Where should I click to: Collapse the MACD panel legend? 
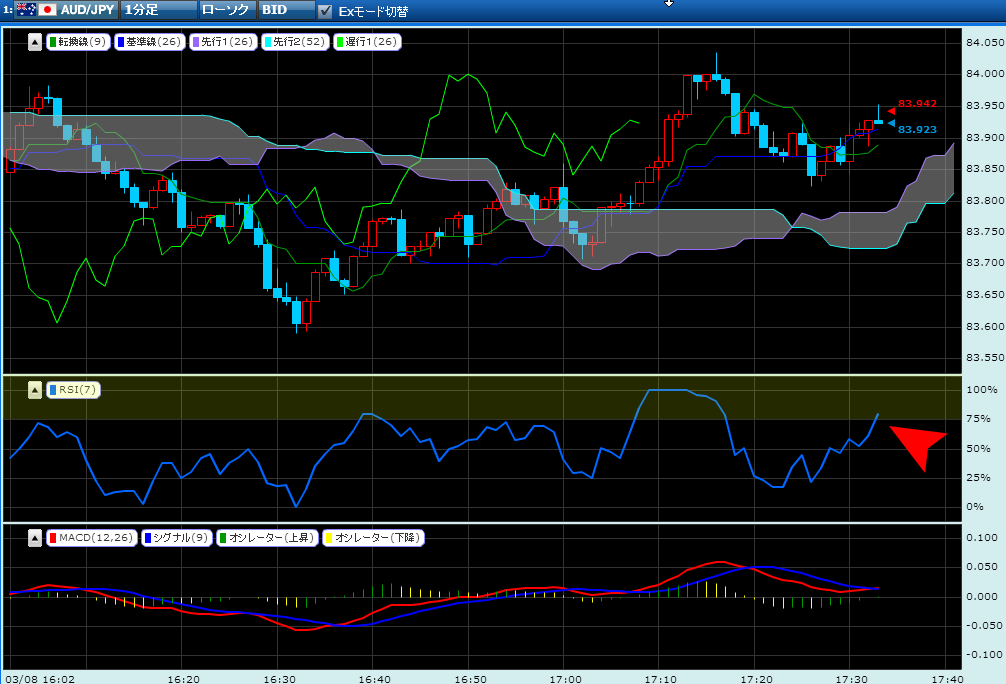click(35, 538)
